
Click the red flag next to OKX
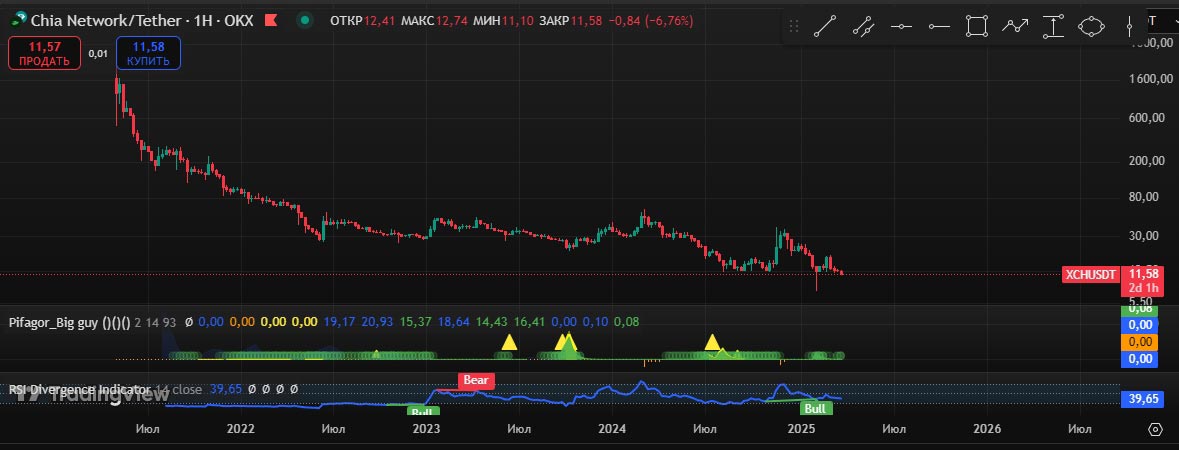[271, 20]
